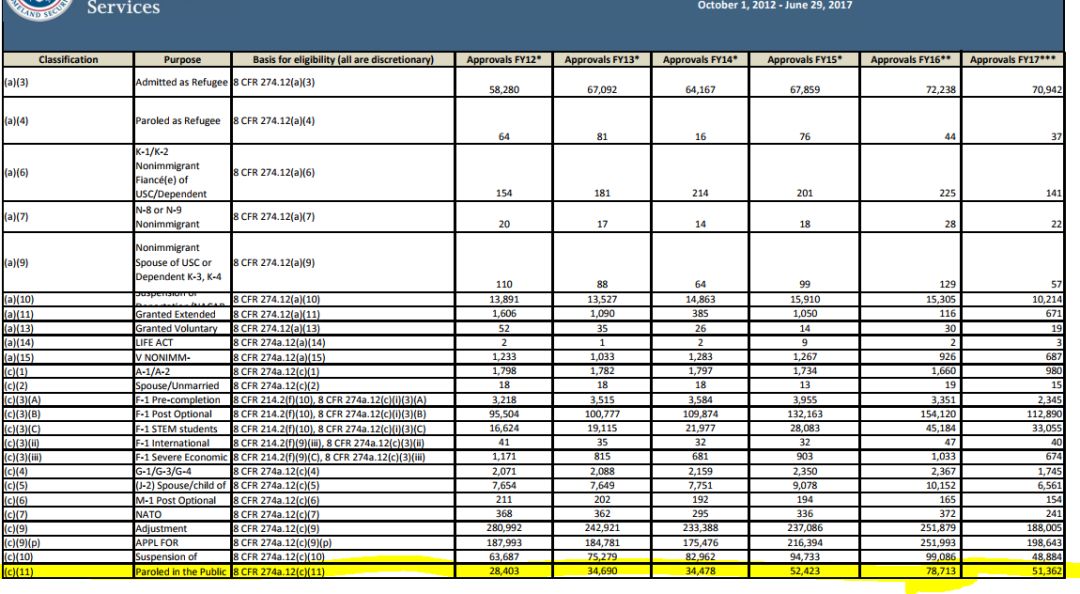The height and width of the screenshot is (594, 1080).
Task: Click the 'Services' header title text
Action: 123,8
